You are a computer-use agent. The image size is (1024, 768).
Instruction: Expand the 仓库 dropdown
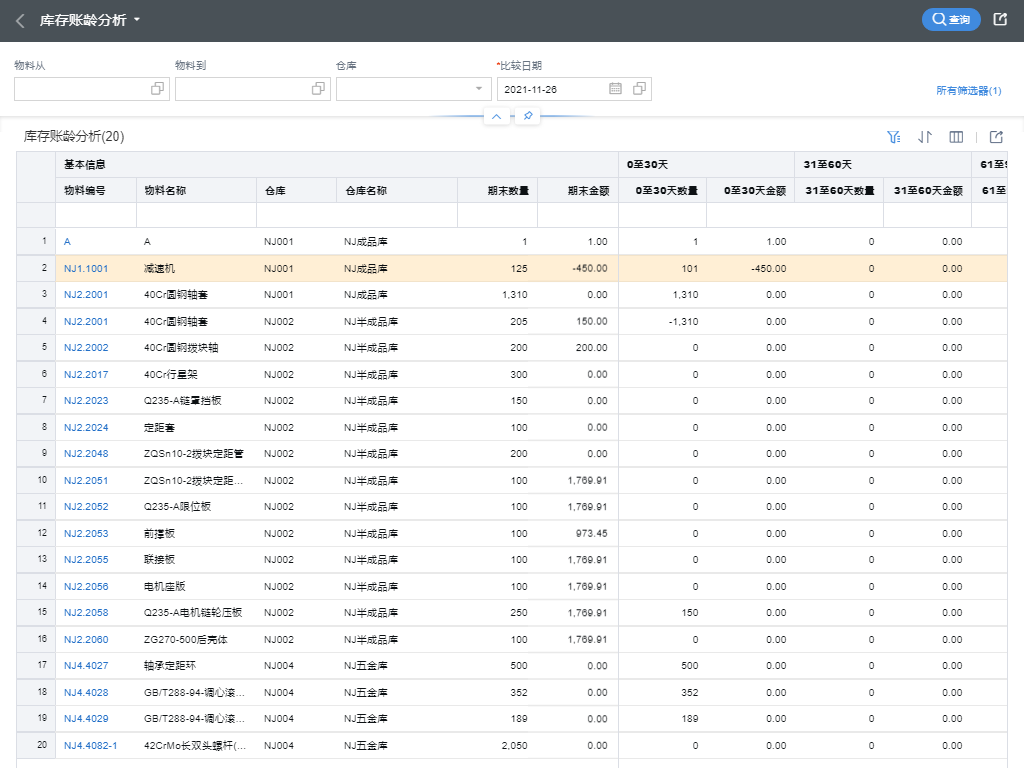479,89
